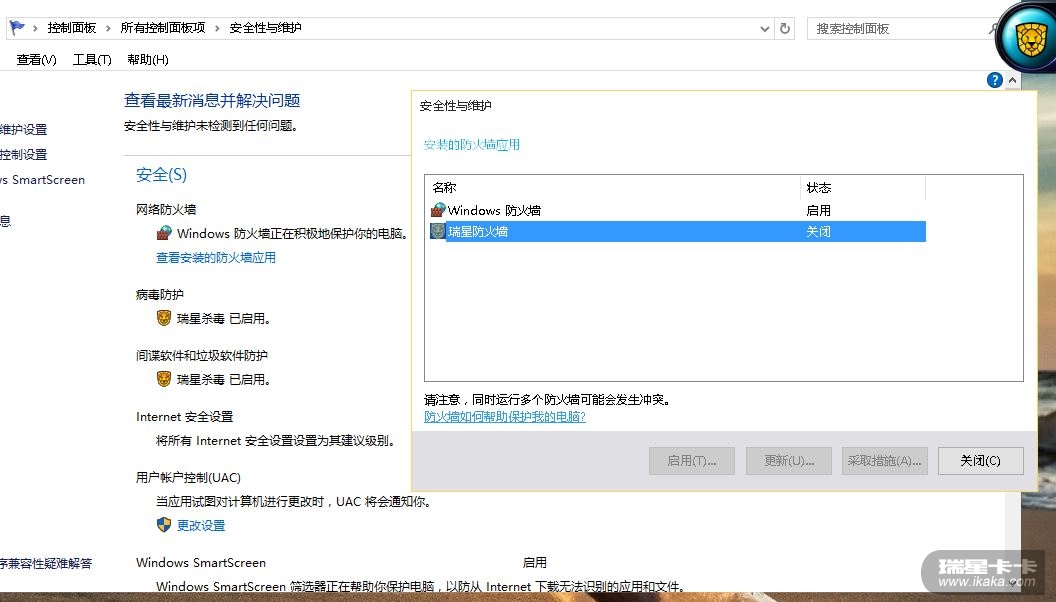This screenshot has height=602, width=1056.
Task: Open SmartScreen settings link in left sidebar
Action: click(x=42, y=180)
